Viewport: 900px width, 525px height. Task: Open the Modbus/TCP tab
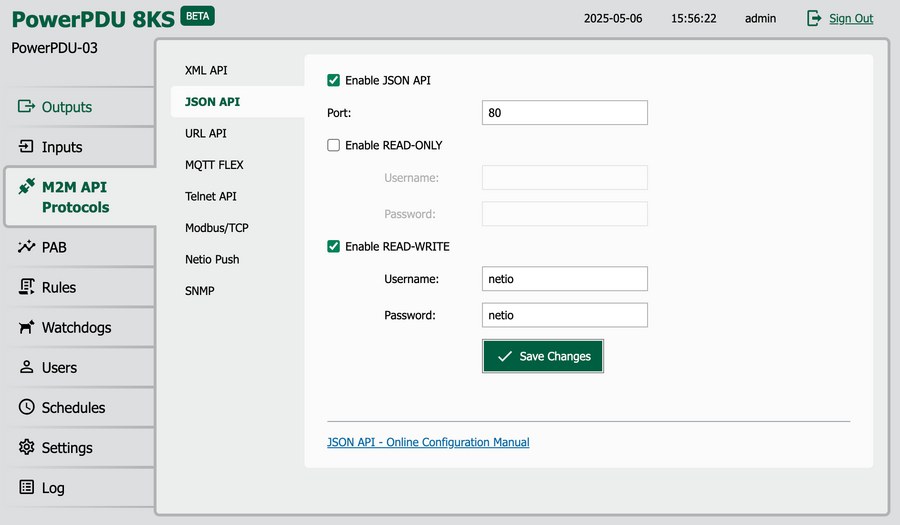click(216, 228)
